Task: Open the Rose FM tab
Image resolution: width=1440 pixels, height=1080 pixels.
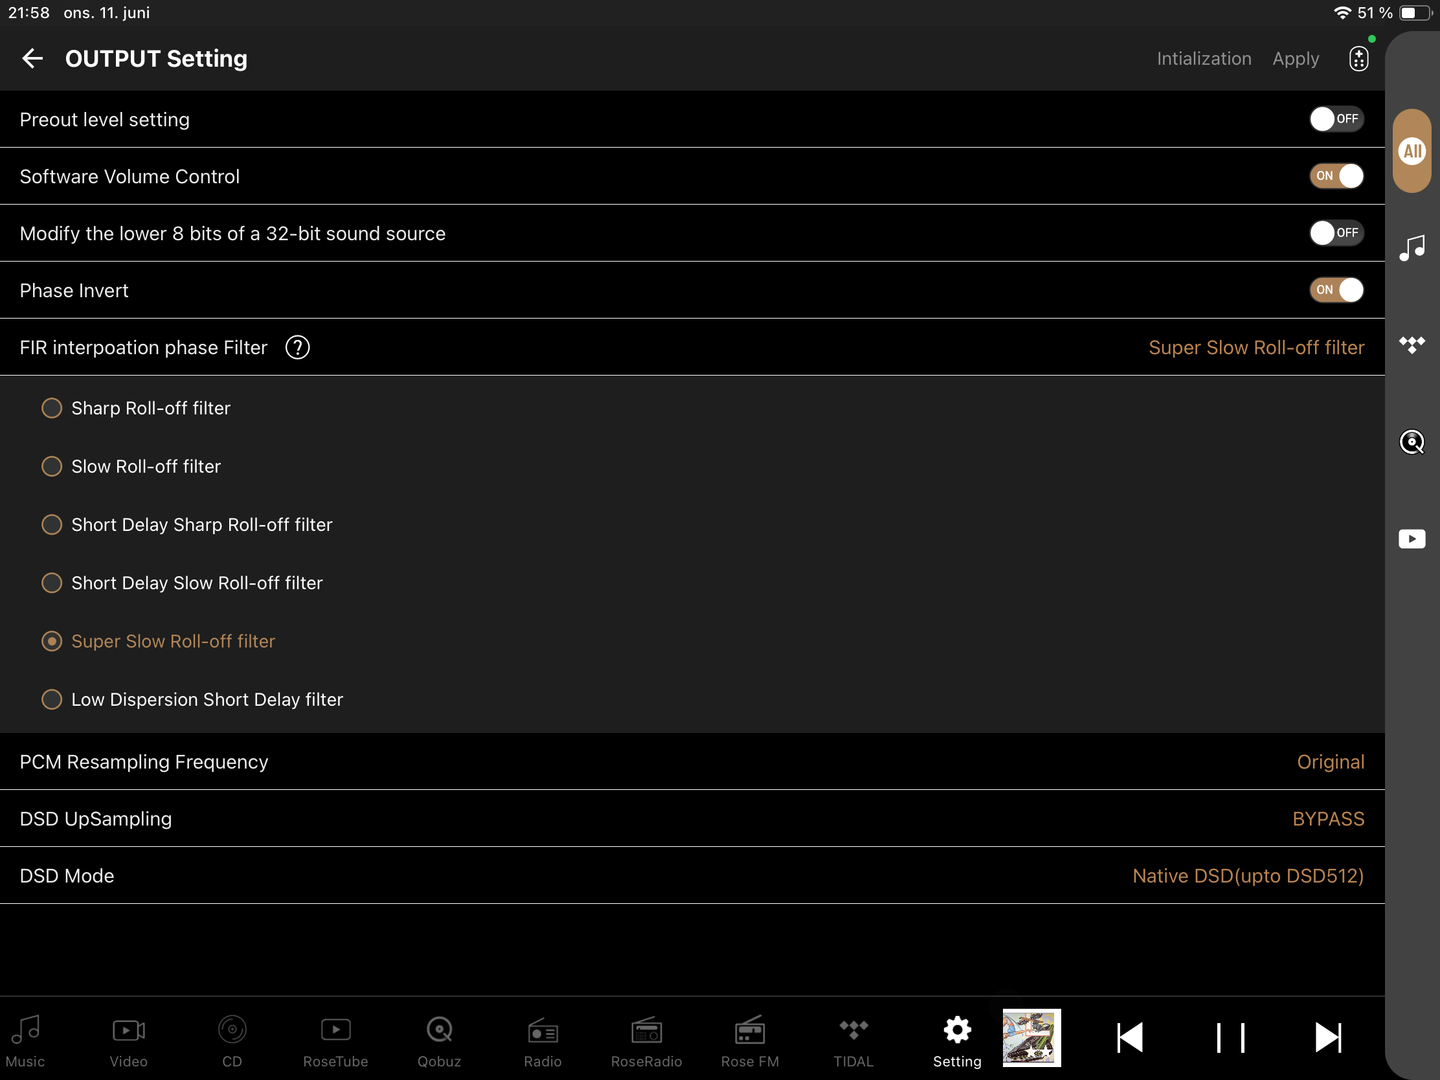Action: point(750,1041)
